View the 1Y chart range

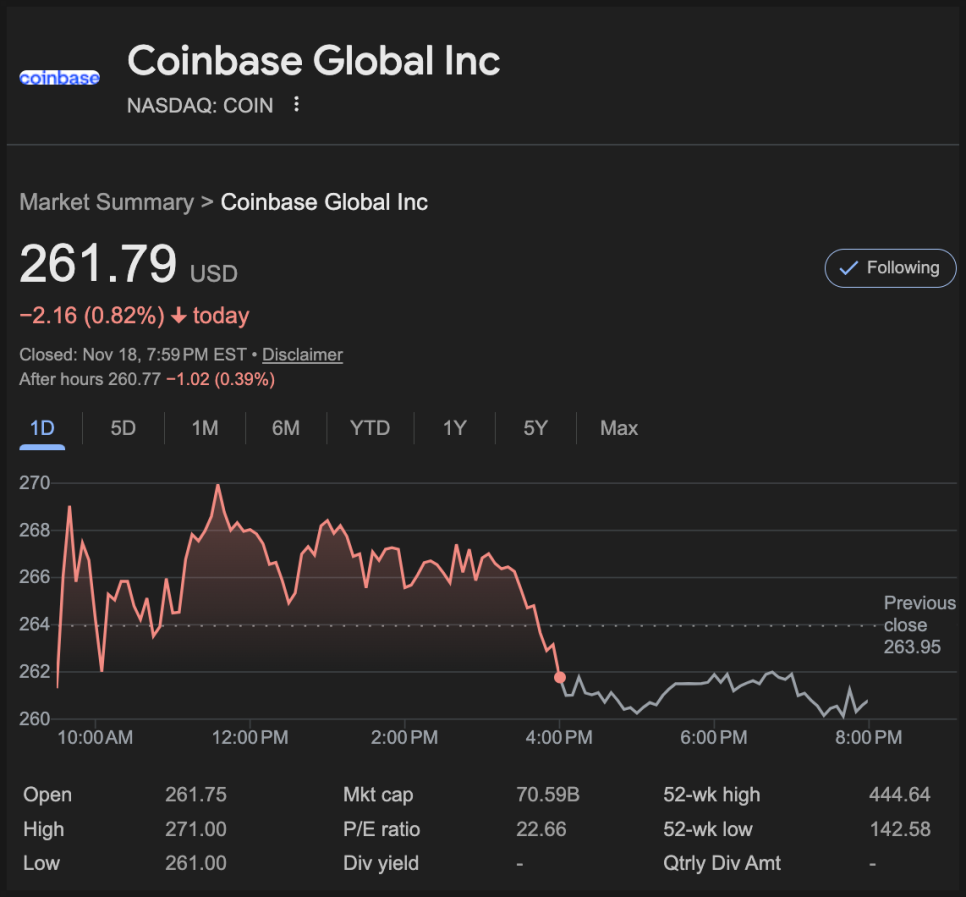455,428
